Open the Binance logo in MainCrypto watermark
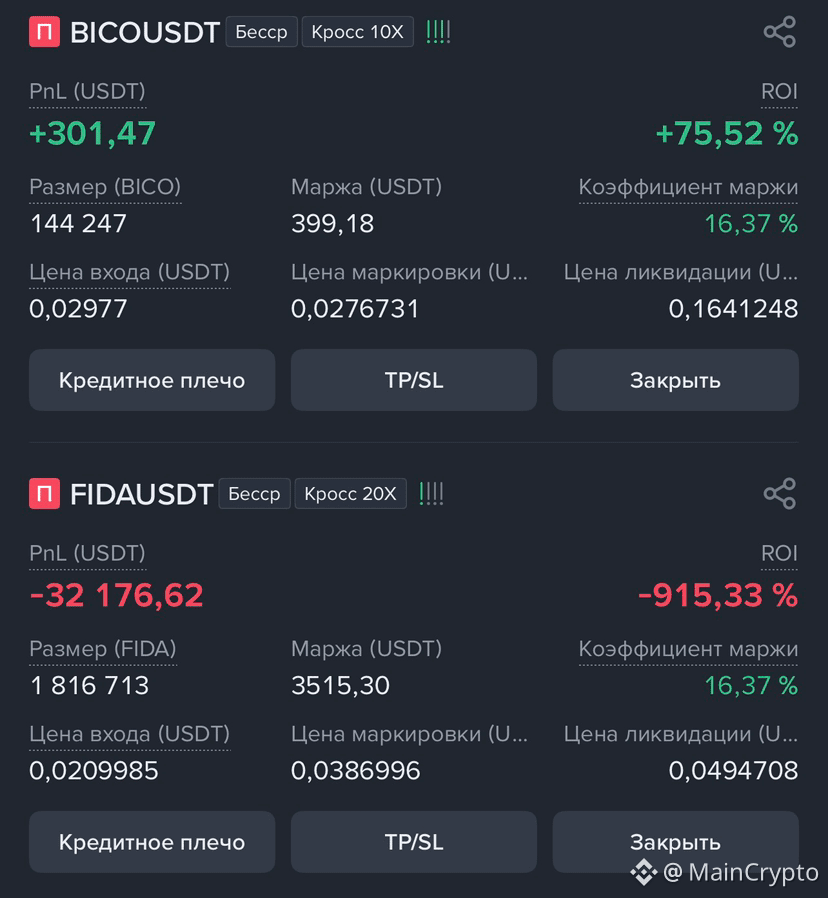This screenshot has height=898, width=828. 644,872
